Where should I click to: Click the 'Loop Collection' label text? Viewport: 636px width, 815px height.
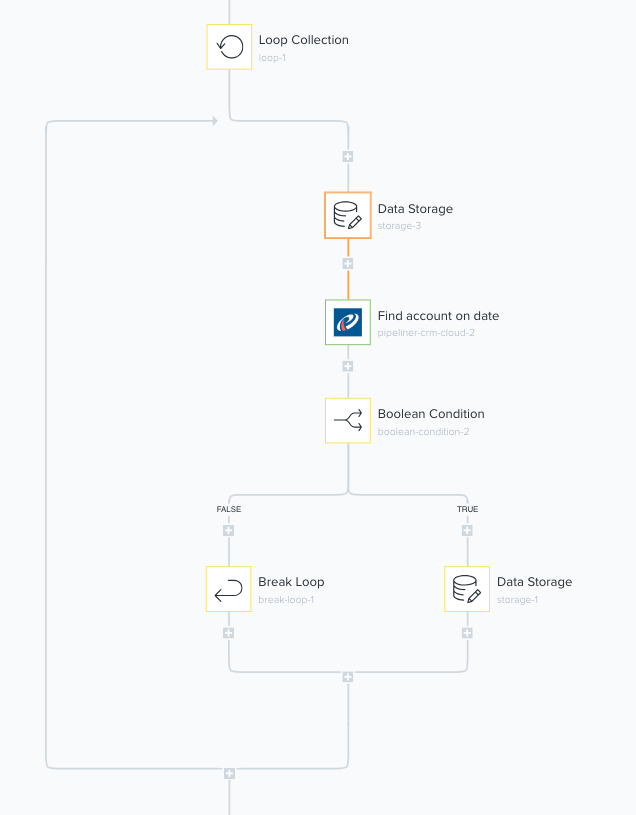[303, 40]
